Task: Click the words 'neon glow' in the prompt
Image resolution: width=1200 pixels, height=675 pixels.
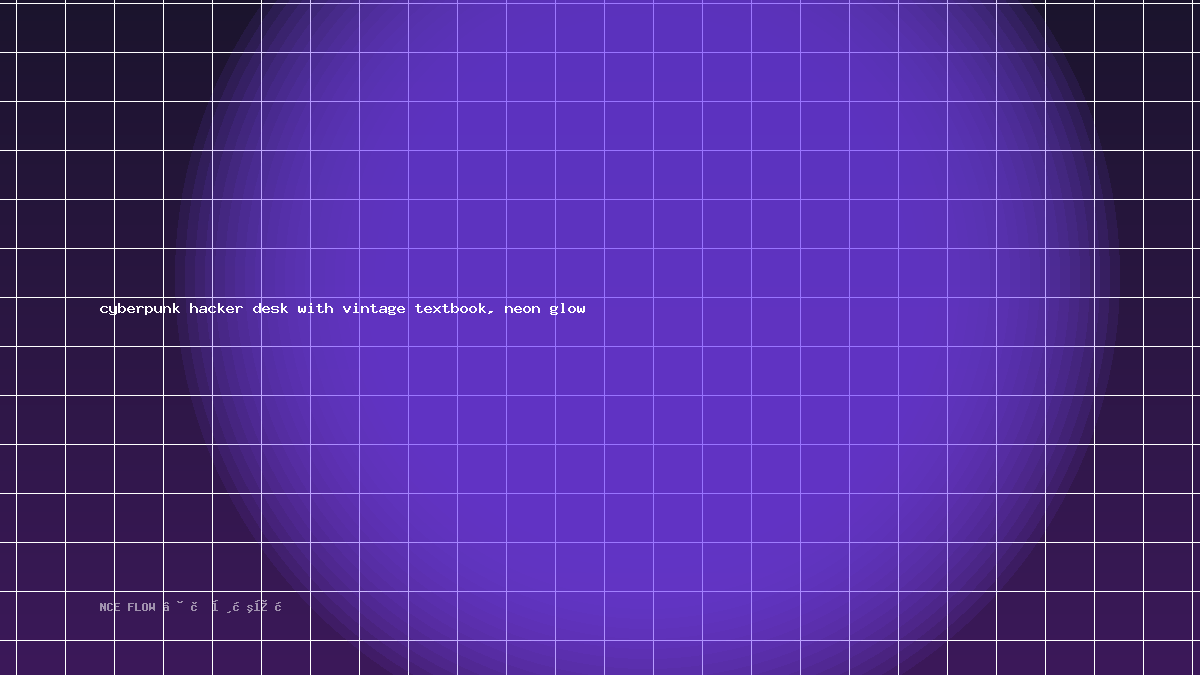Action: [x=545, y=309]
